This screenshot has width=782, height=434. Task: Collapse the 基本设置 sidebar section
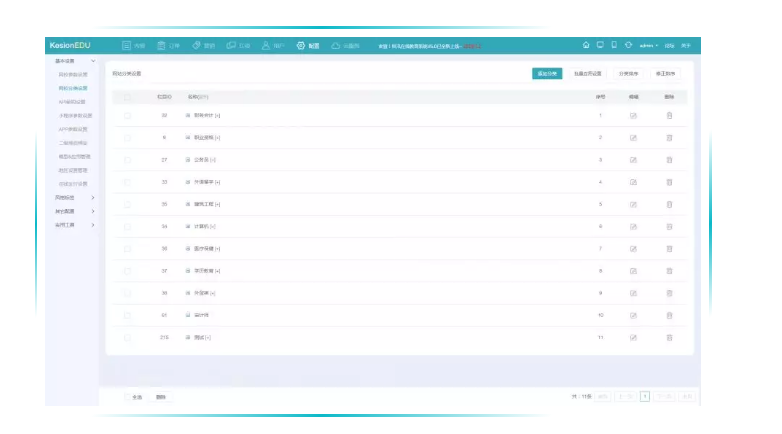93,61
